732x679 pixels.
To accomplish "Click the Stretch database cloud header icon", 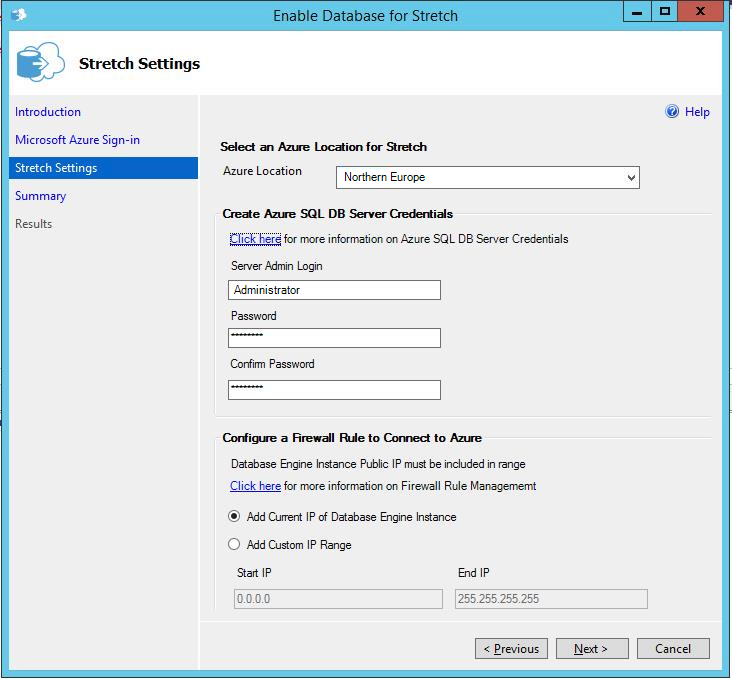I will coord(41,62).
